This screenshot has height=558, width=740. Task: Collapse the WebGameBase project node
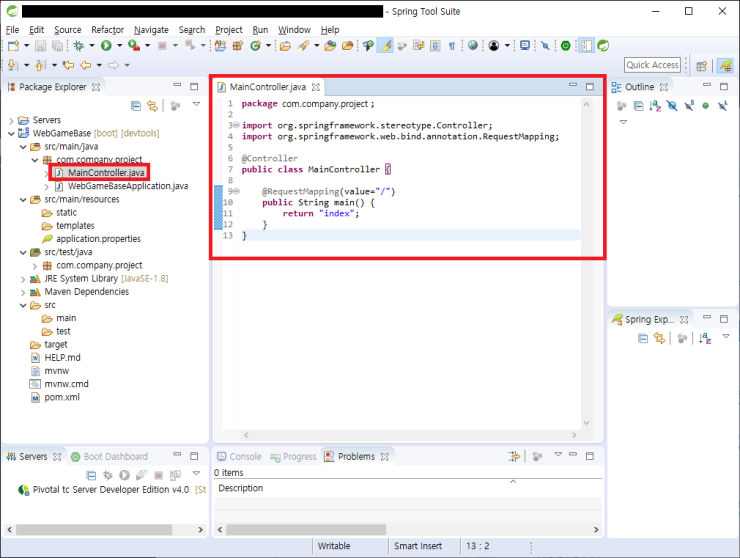click(10, 133)
